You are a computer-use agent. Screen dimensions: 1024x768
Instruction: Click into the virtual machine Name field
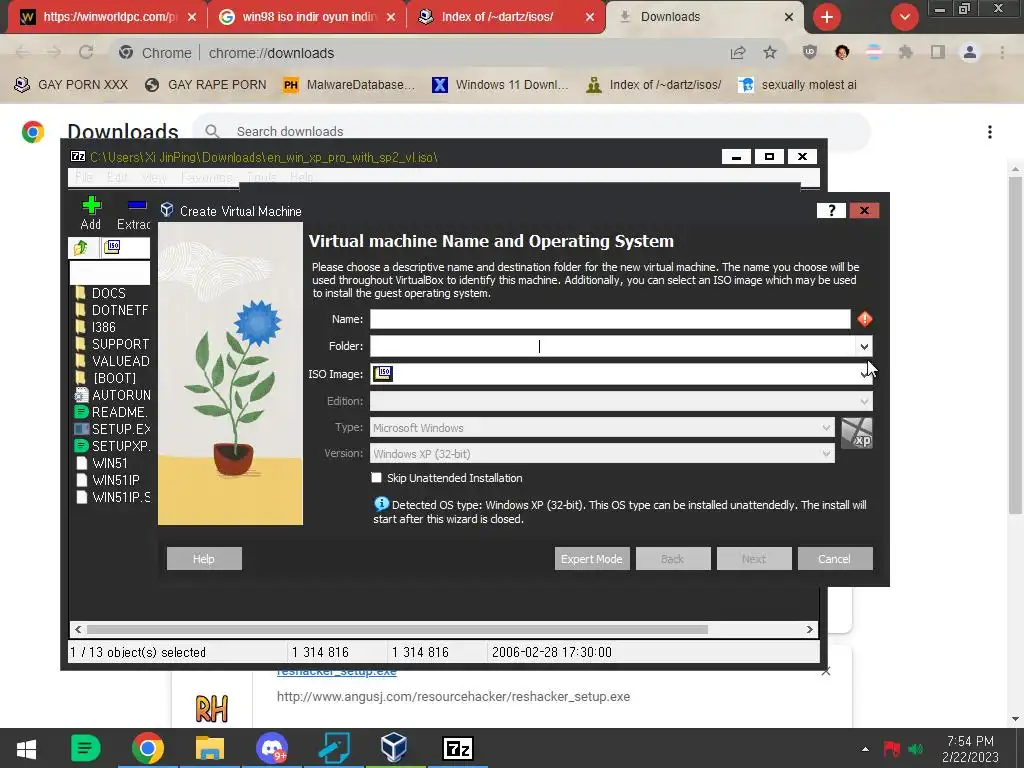(x=610, y=319)
